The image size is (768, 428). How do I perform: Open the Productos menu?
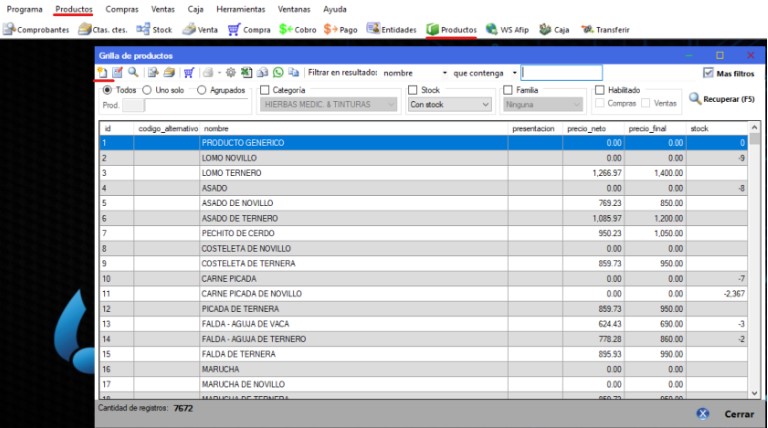(x=74, y=9)
